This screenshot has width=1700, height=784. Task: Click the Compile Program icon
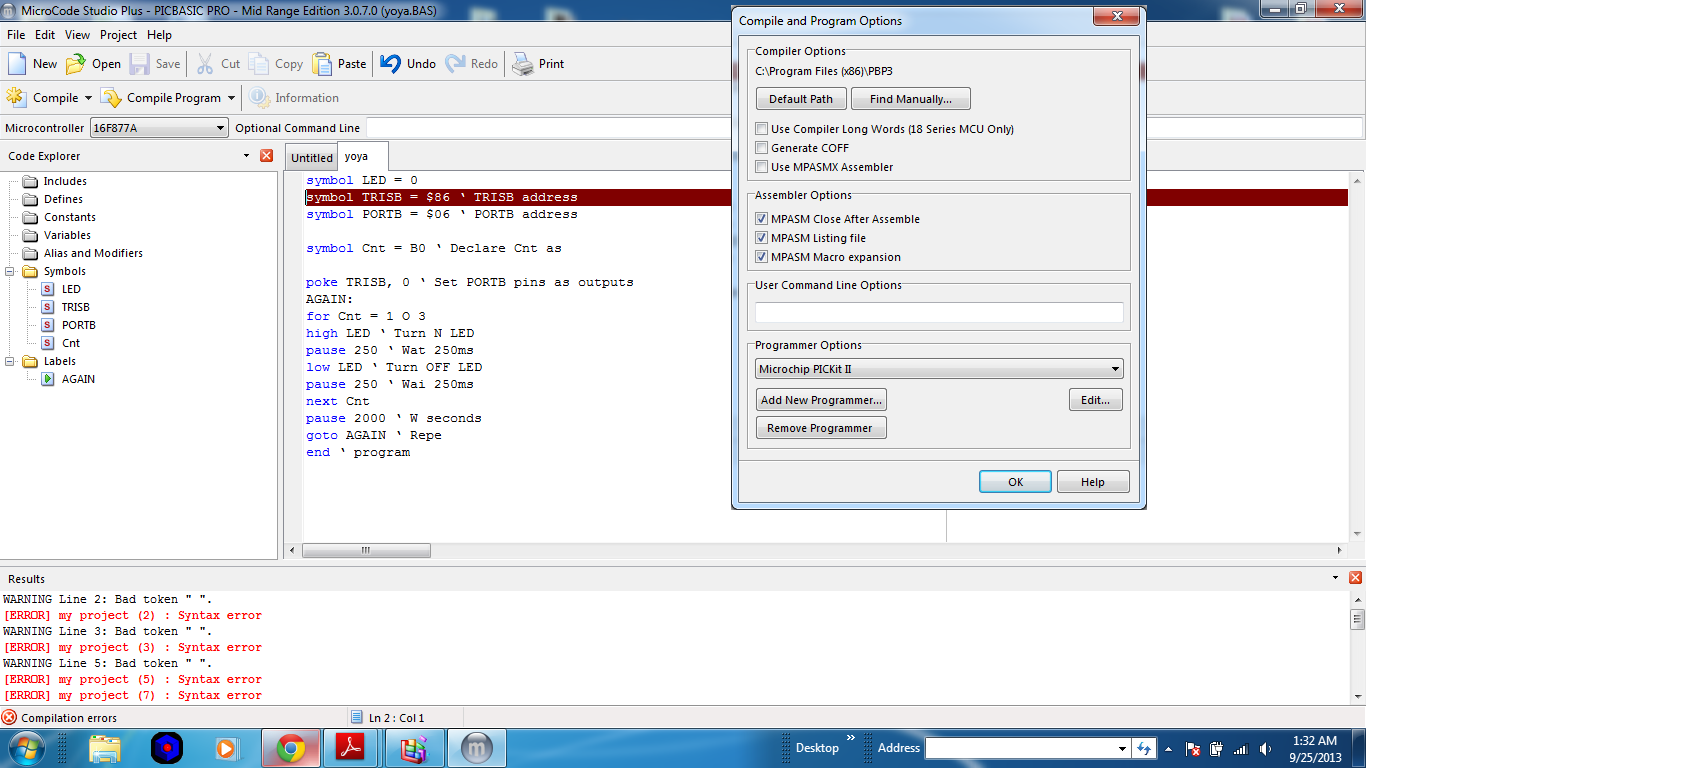click(x=111, y=98)
